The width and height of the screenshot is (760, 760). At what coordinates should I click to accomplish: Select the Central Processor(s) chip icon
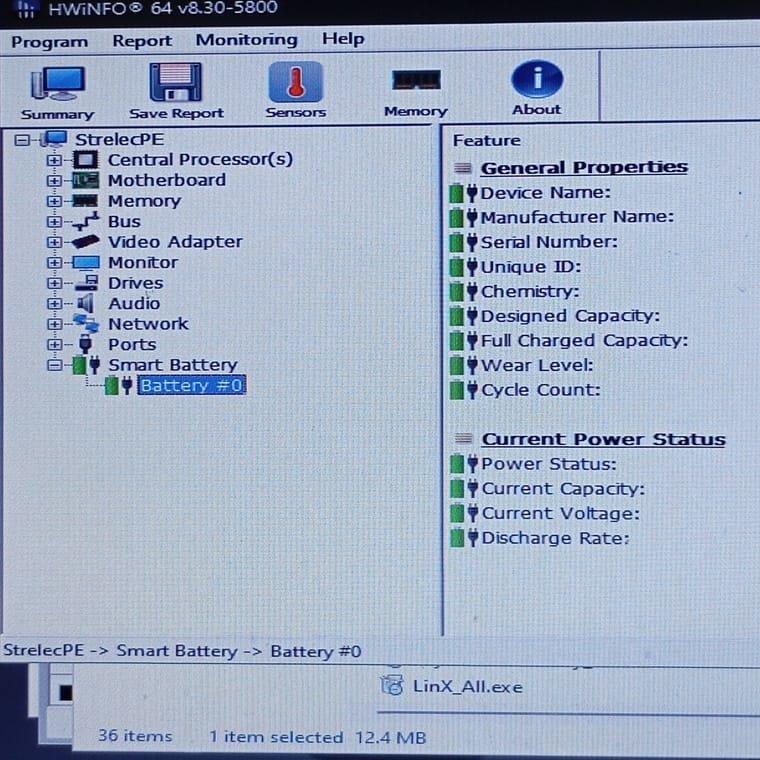85,159
